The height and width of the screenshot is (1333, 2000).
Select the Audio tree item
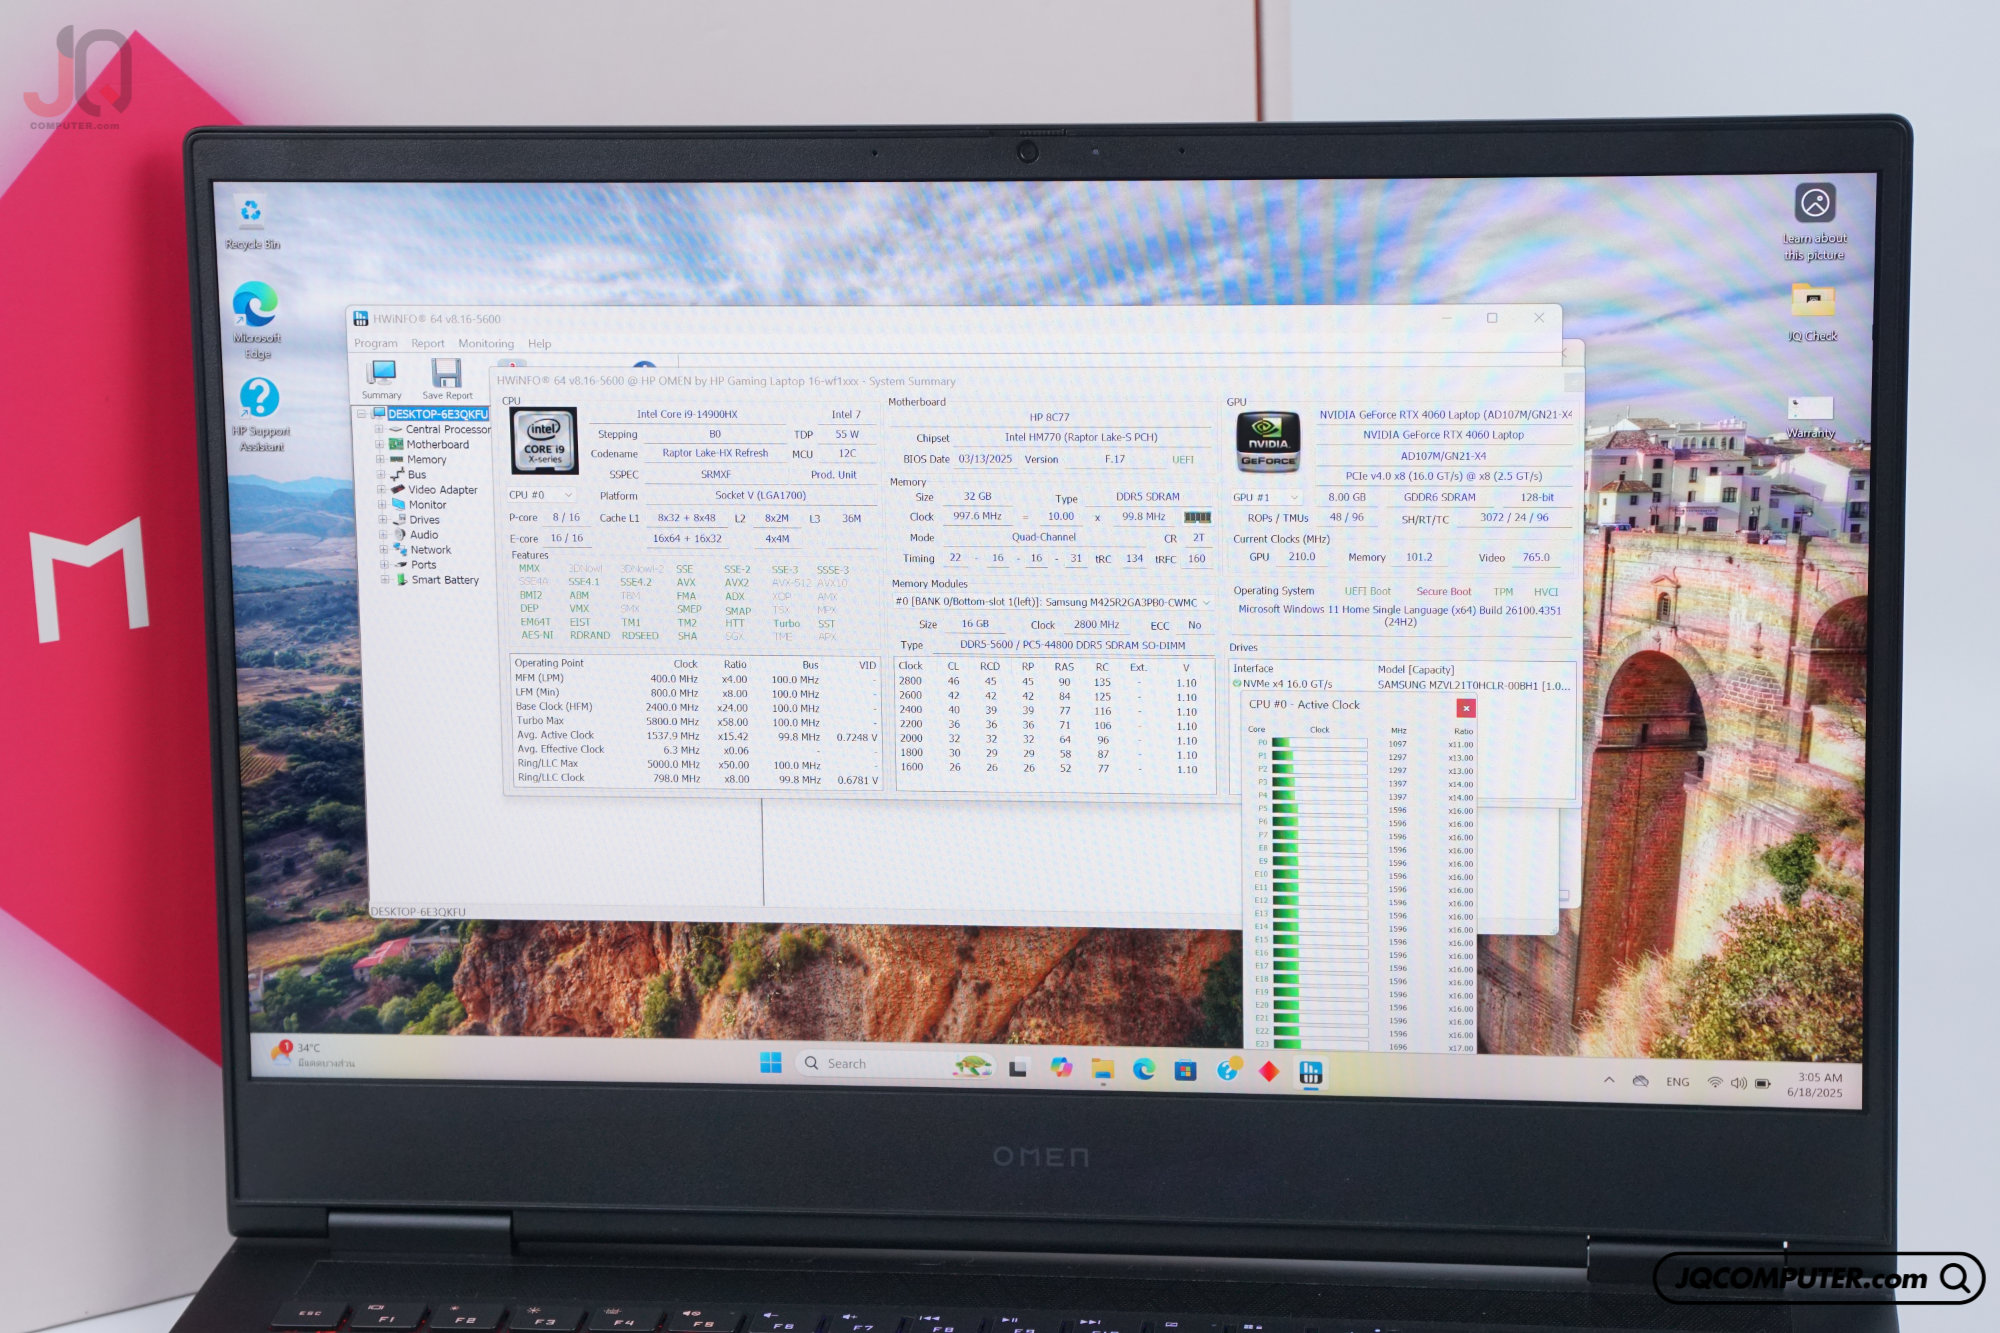[x=424, y=535]
